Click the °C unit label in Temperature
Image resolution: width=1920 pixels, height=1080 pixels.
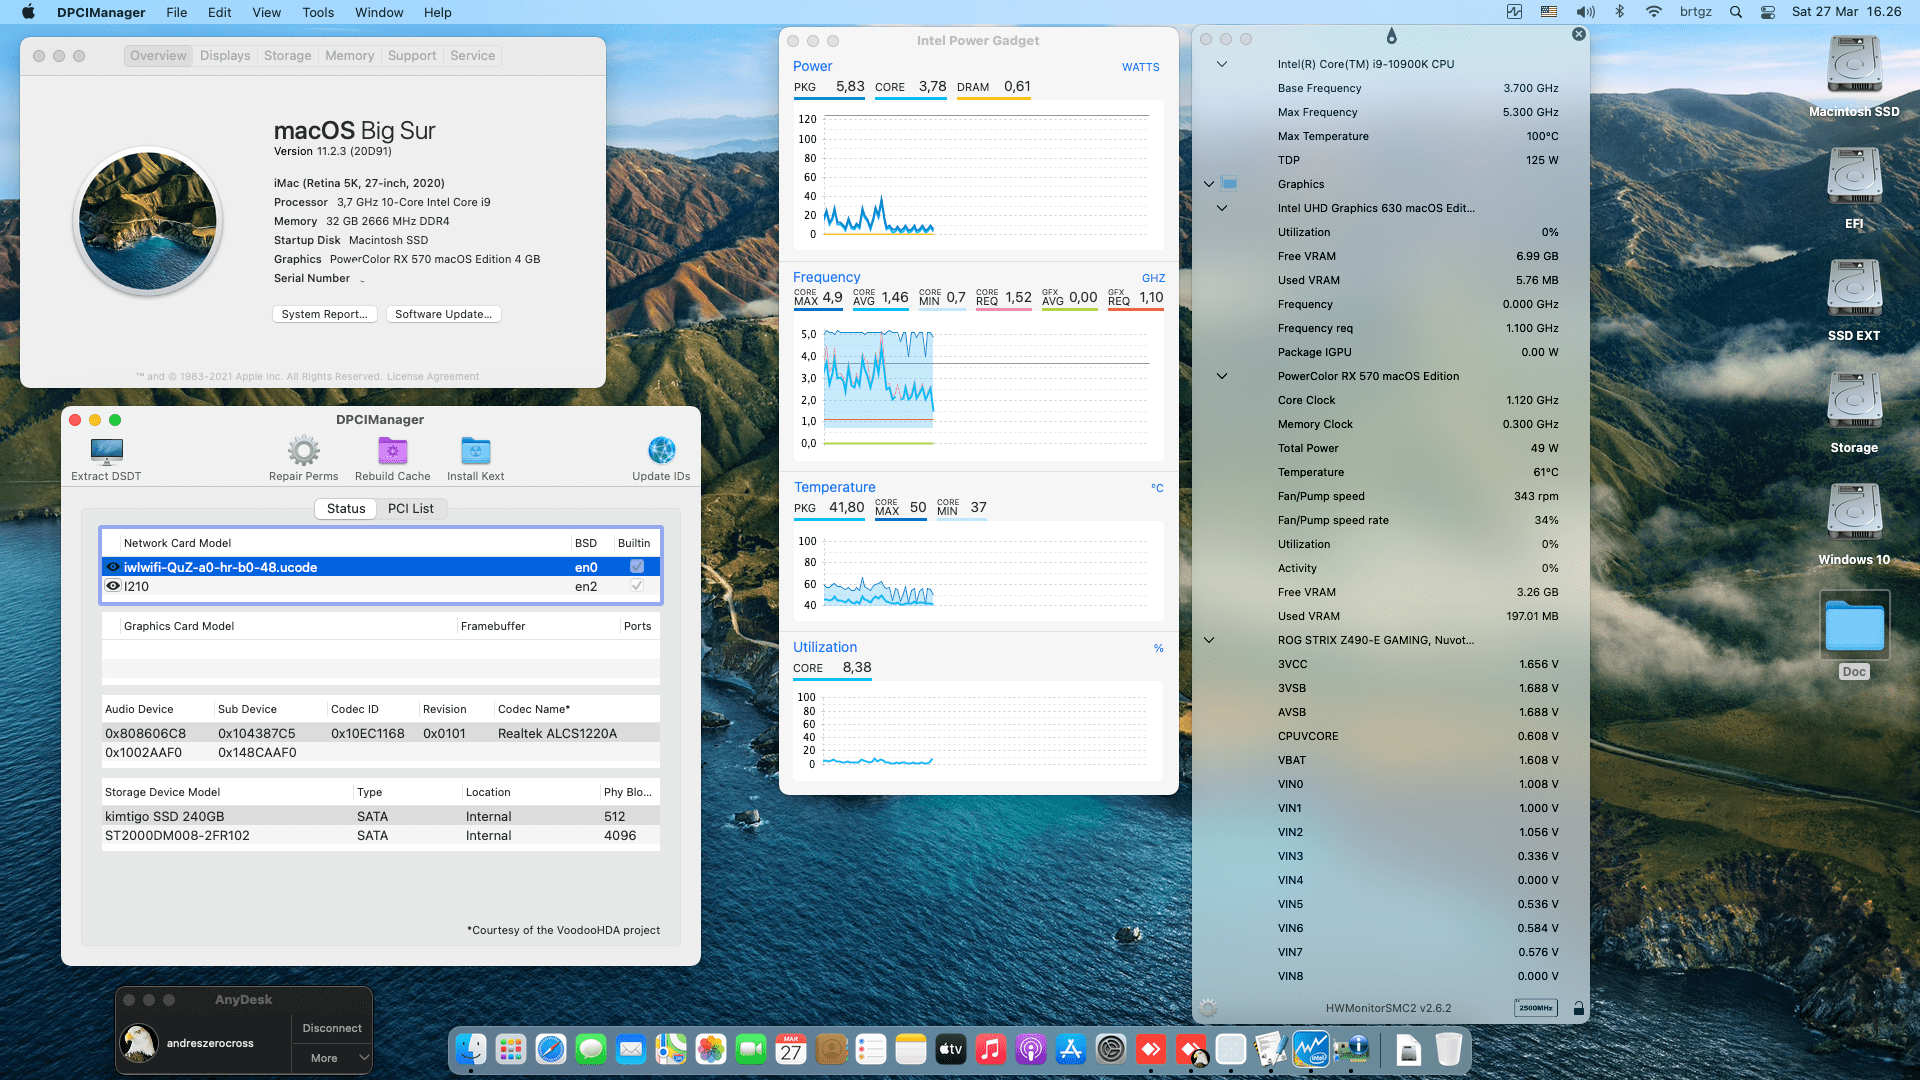pos(1157,488)
